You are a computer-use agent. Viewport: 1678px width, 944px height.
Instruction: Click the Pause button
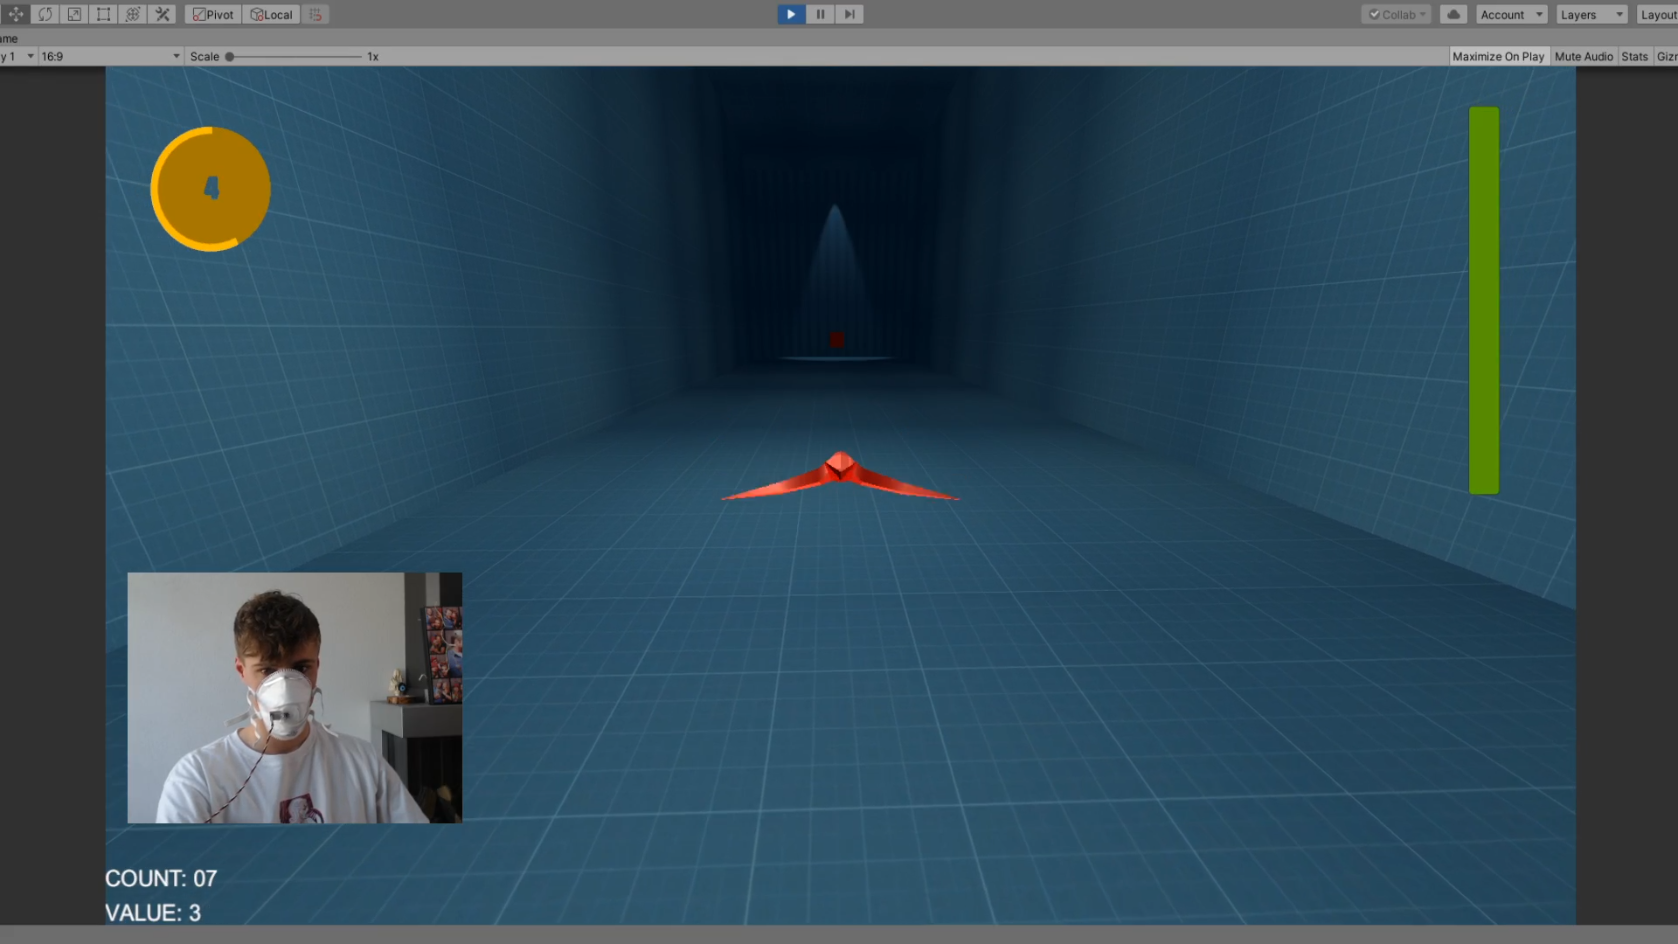point(820,14)
